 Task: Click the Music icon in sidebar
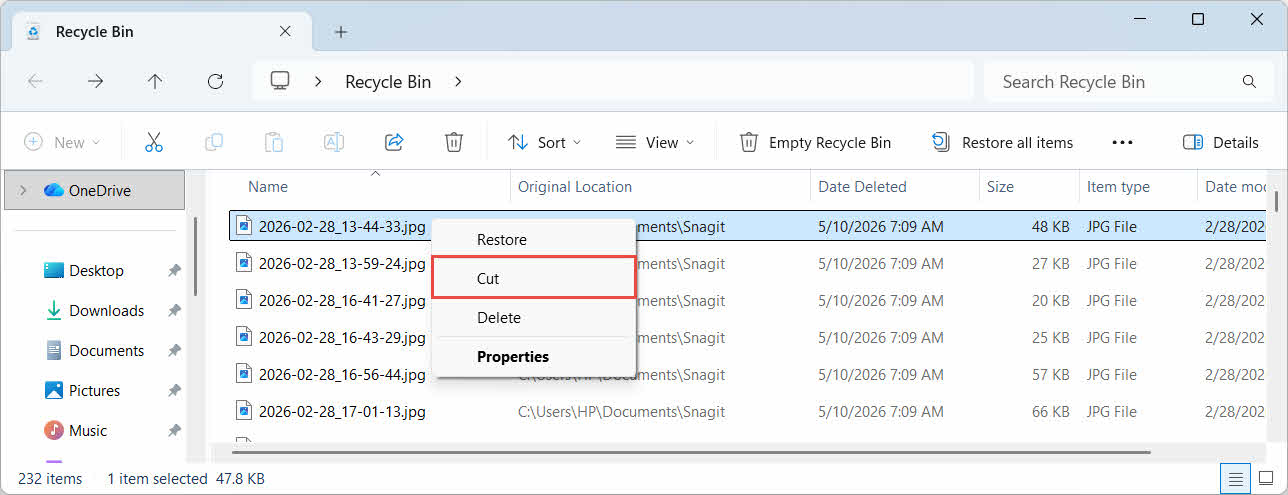coord(54,430)
